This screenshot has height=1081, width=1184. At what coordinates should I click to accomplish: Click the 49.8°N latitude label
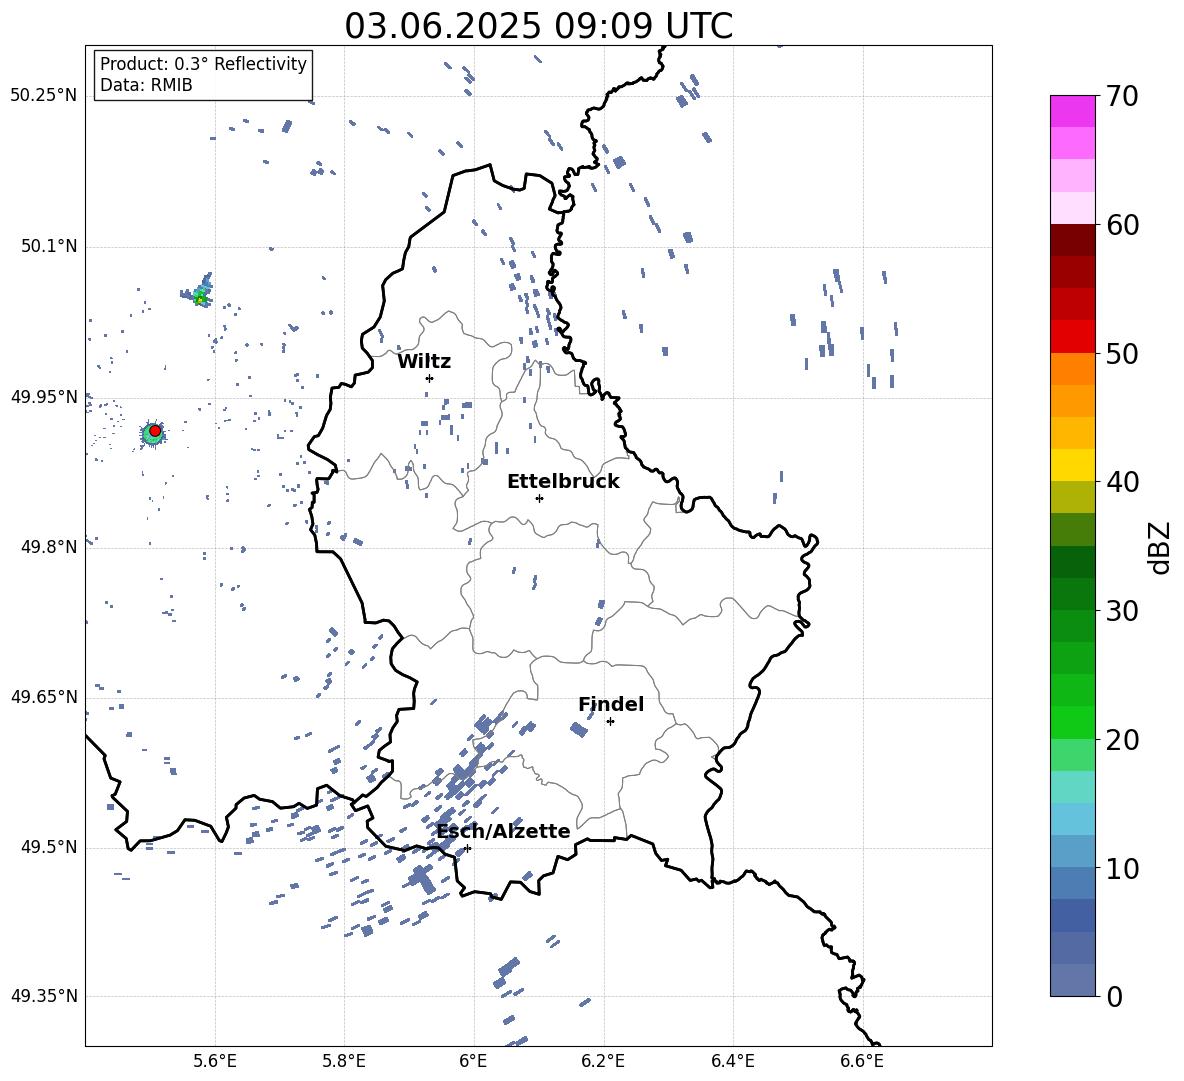coord(48,547)
